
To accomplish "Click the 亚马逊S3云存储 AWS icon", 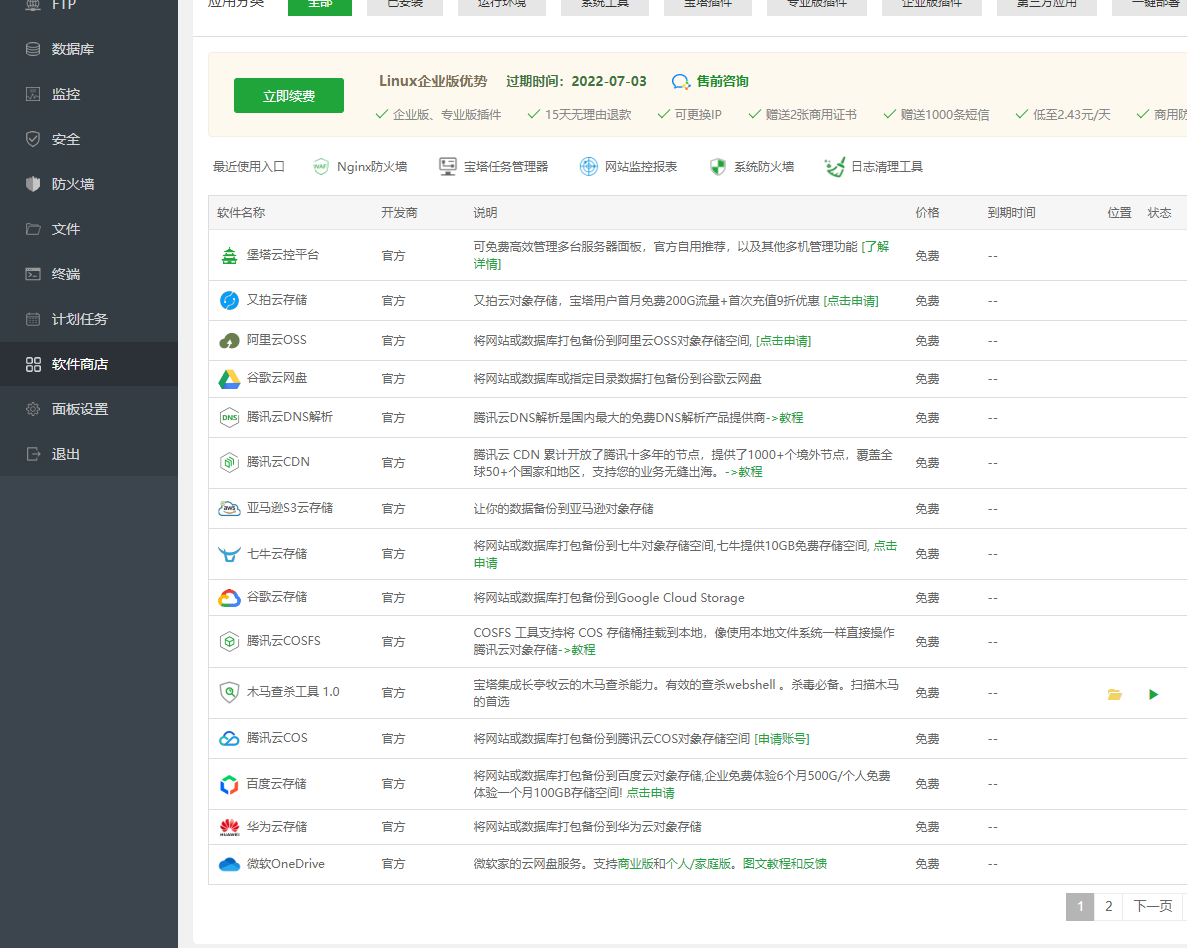I will (229, 509).
